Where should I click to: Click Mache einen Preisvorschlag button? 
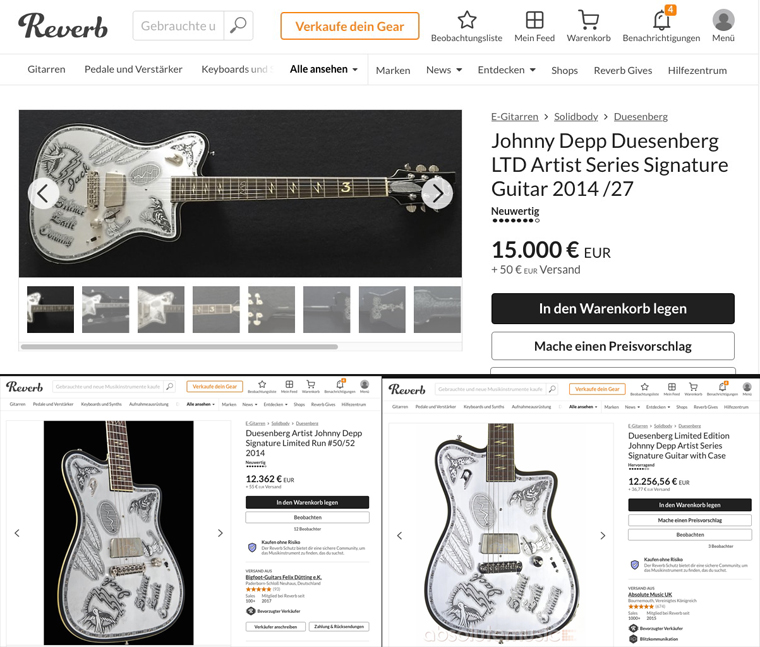[x=613, y=346]
